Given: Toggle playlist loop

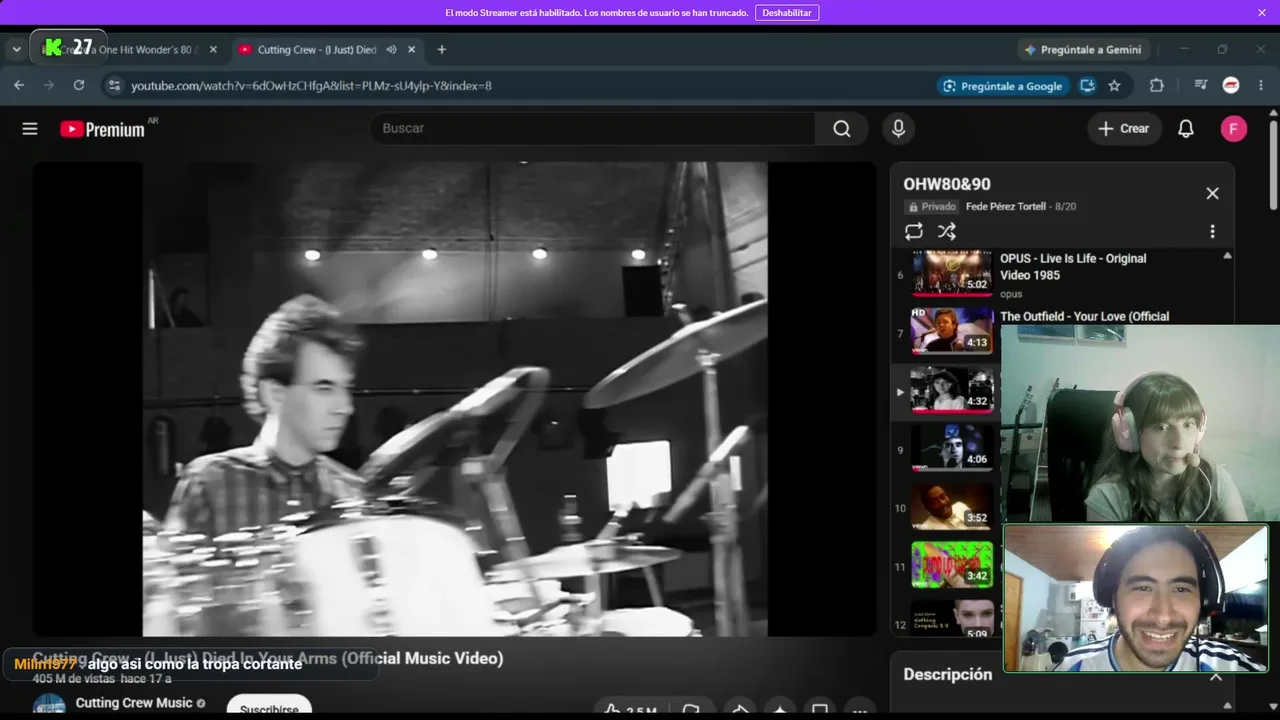Looking at the screenshot, I should coord(914,232).
